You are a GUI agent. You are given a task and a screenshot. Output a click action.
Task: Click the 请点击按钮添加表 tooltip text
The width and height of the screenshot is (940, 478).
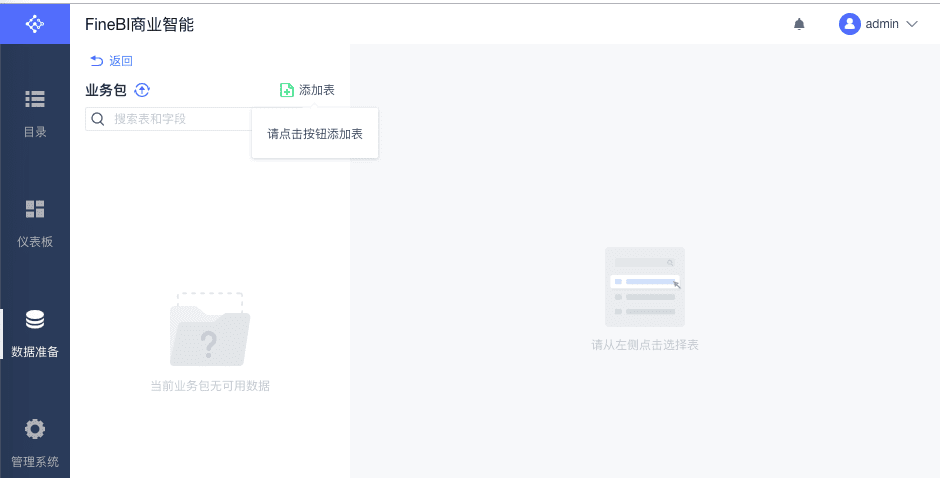point(315,134)
